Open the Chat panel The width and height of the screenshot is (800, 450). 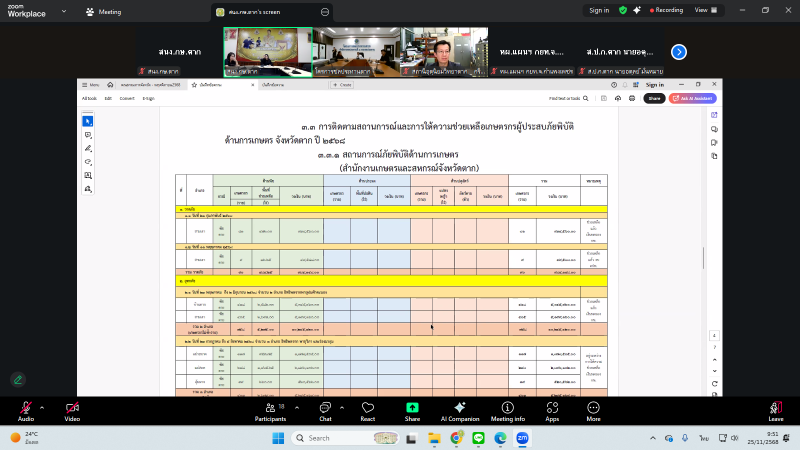[325, 408]
